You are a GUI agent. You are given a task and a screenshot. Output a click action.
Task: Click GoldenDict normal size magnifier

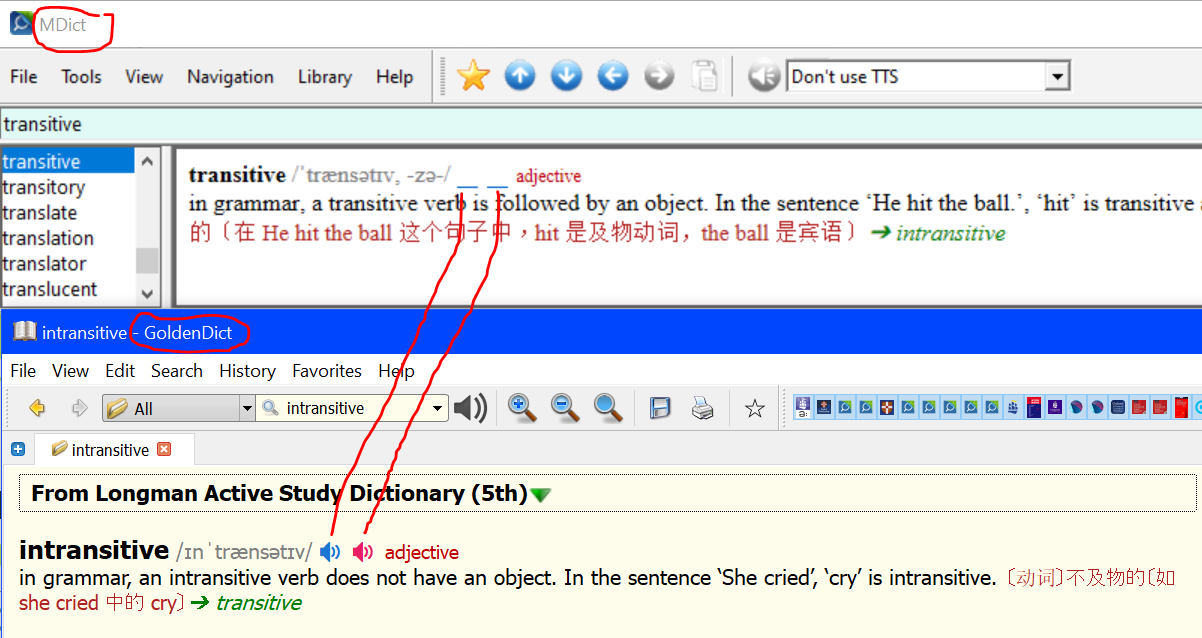(x=609, y=407)
